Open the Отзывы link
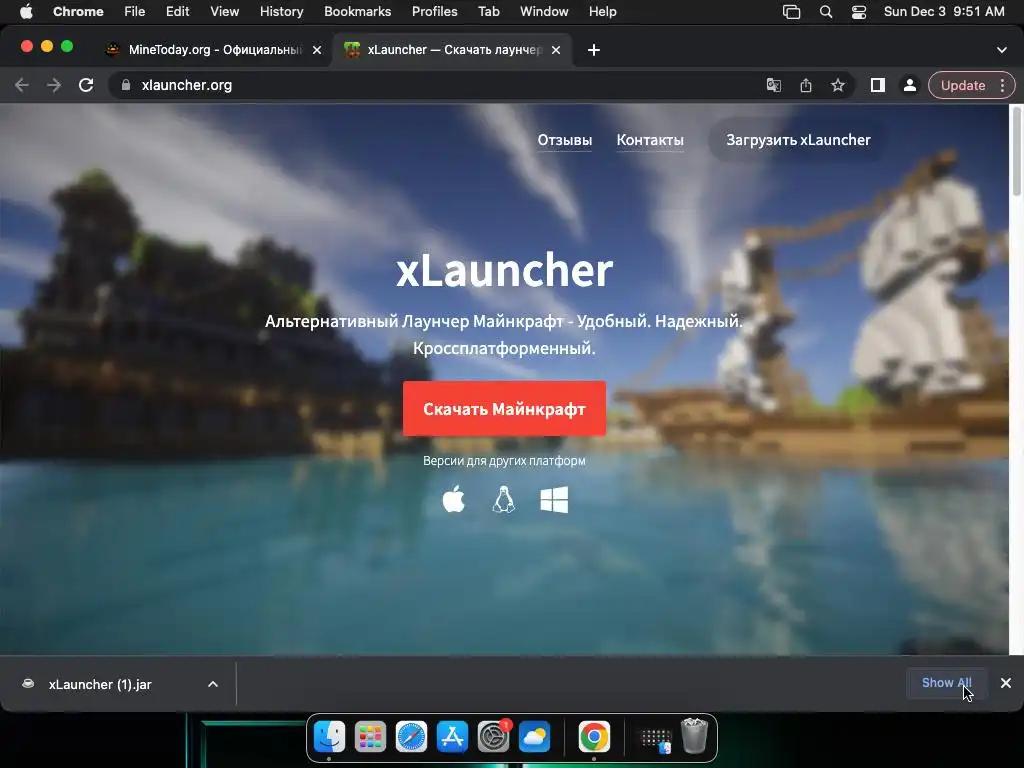Screen dimensions: 1024x768 [x=565, y=140]
